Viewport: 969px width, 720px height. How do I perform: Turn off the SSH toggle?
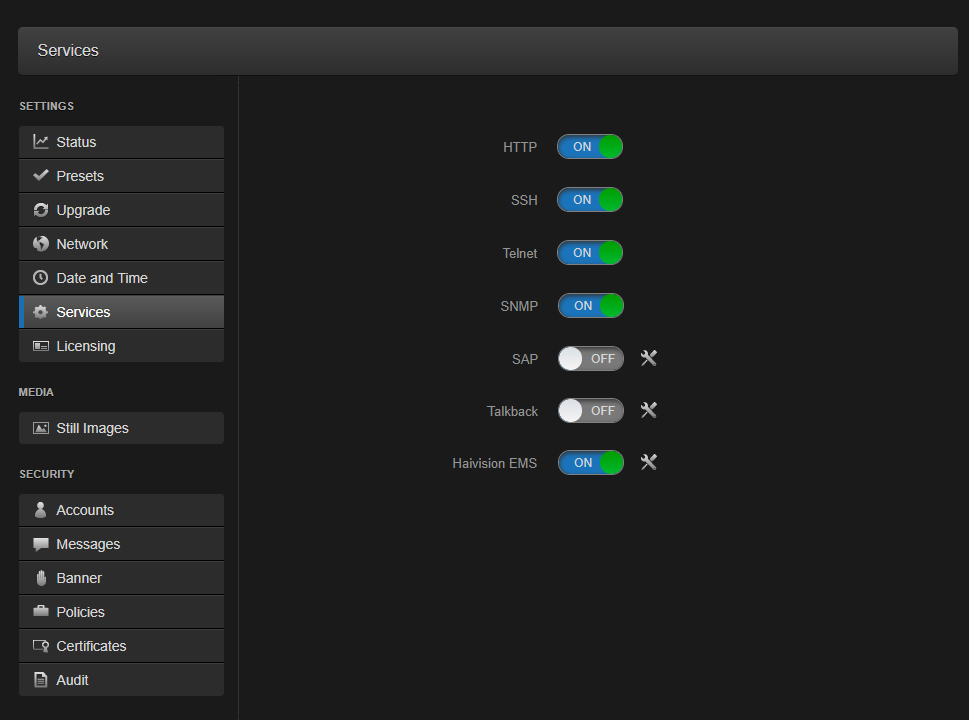click(x=590, y=200)
